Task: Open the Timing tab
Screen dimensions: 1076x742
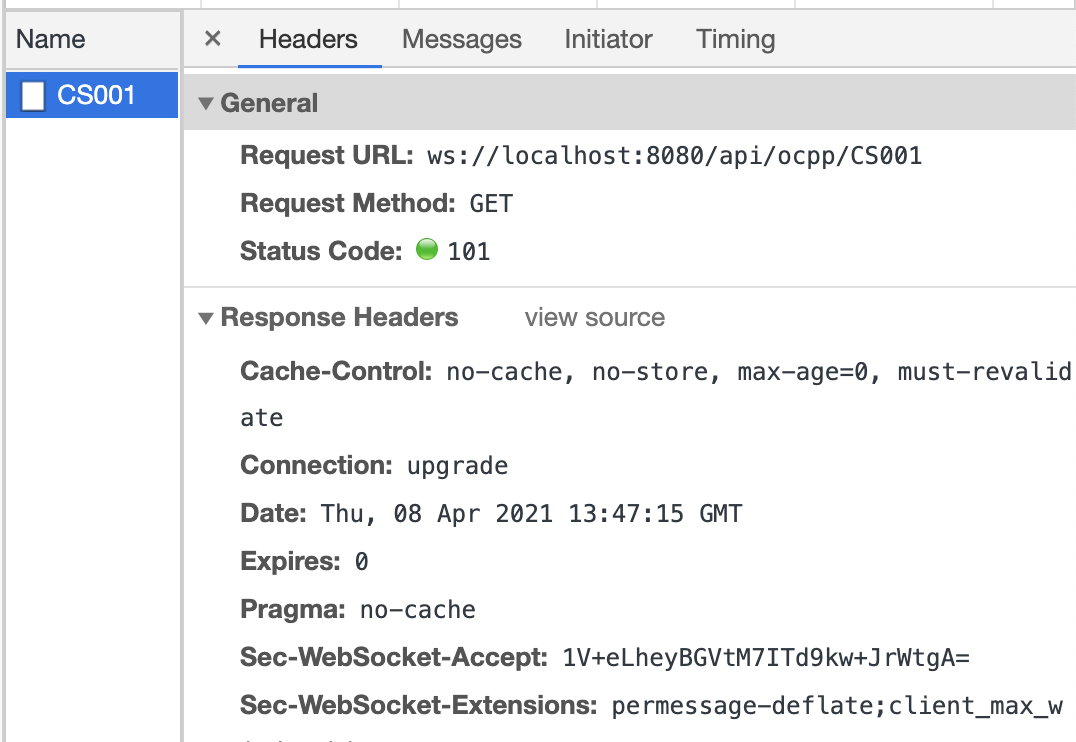Action: coord(735,39)
